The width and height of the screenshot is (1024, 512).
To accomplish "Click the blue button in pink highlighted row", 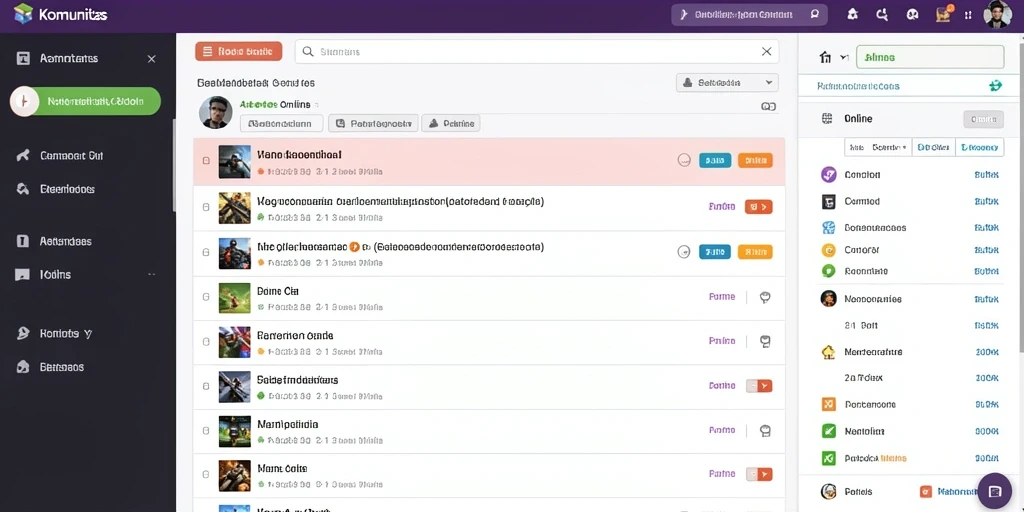I will coord(715,160).
